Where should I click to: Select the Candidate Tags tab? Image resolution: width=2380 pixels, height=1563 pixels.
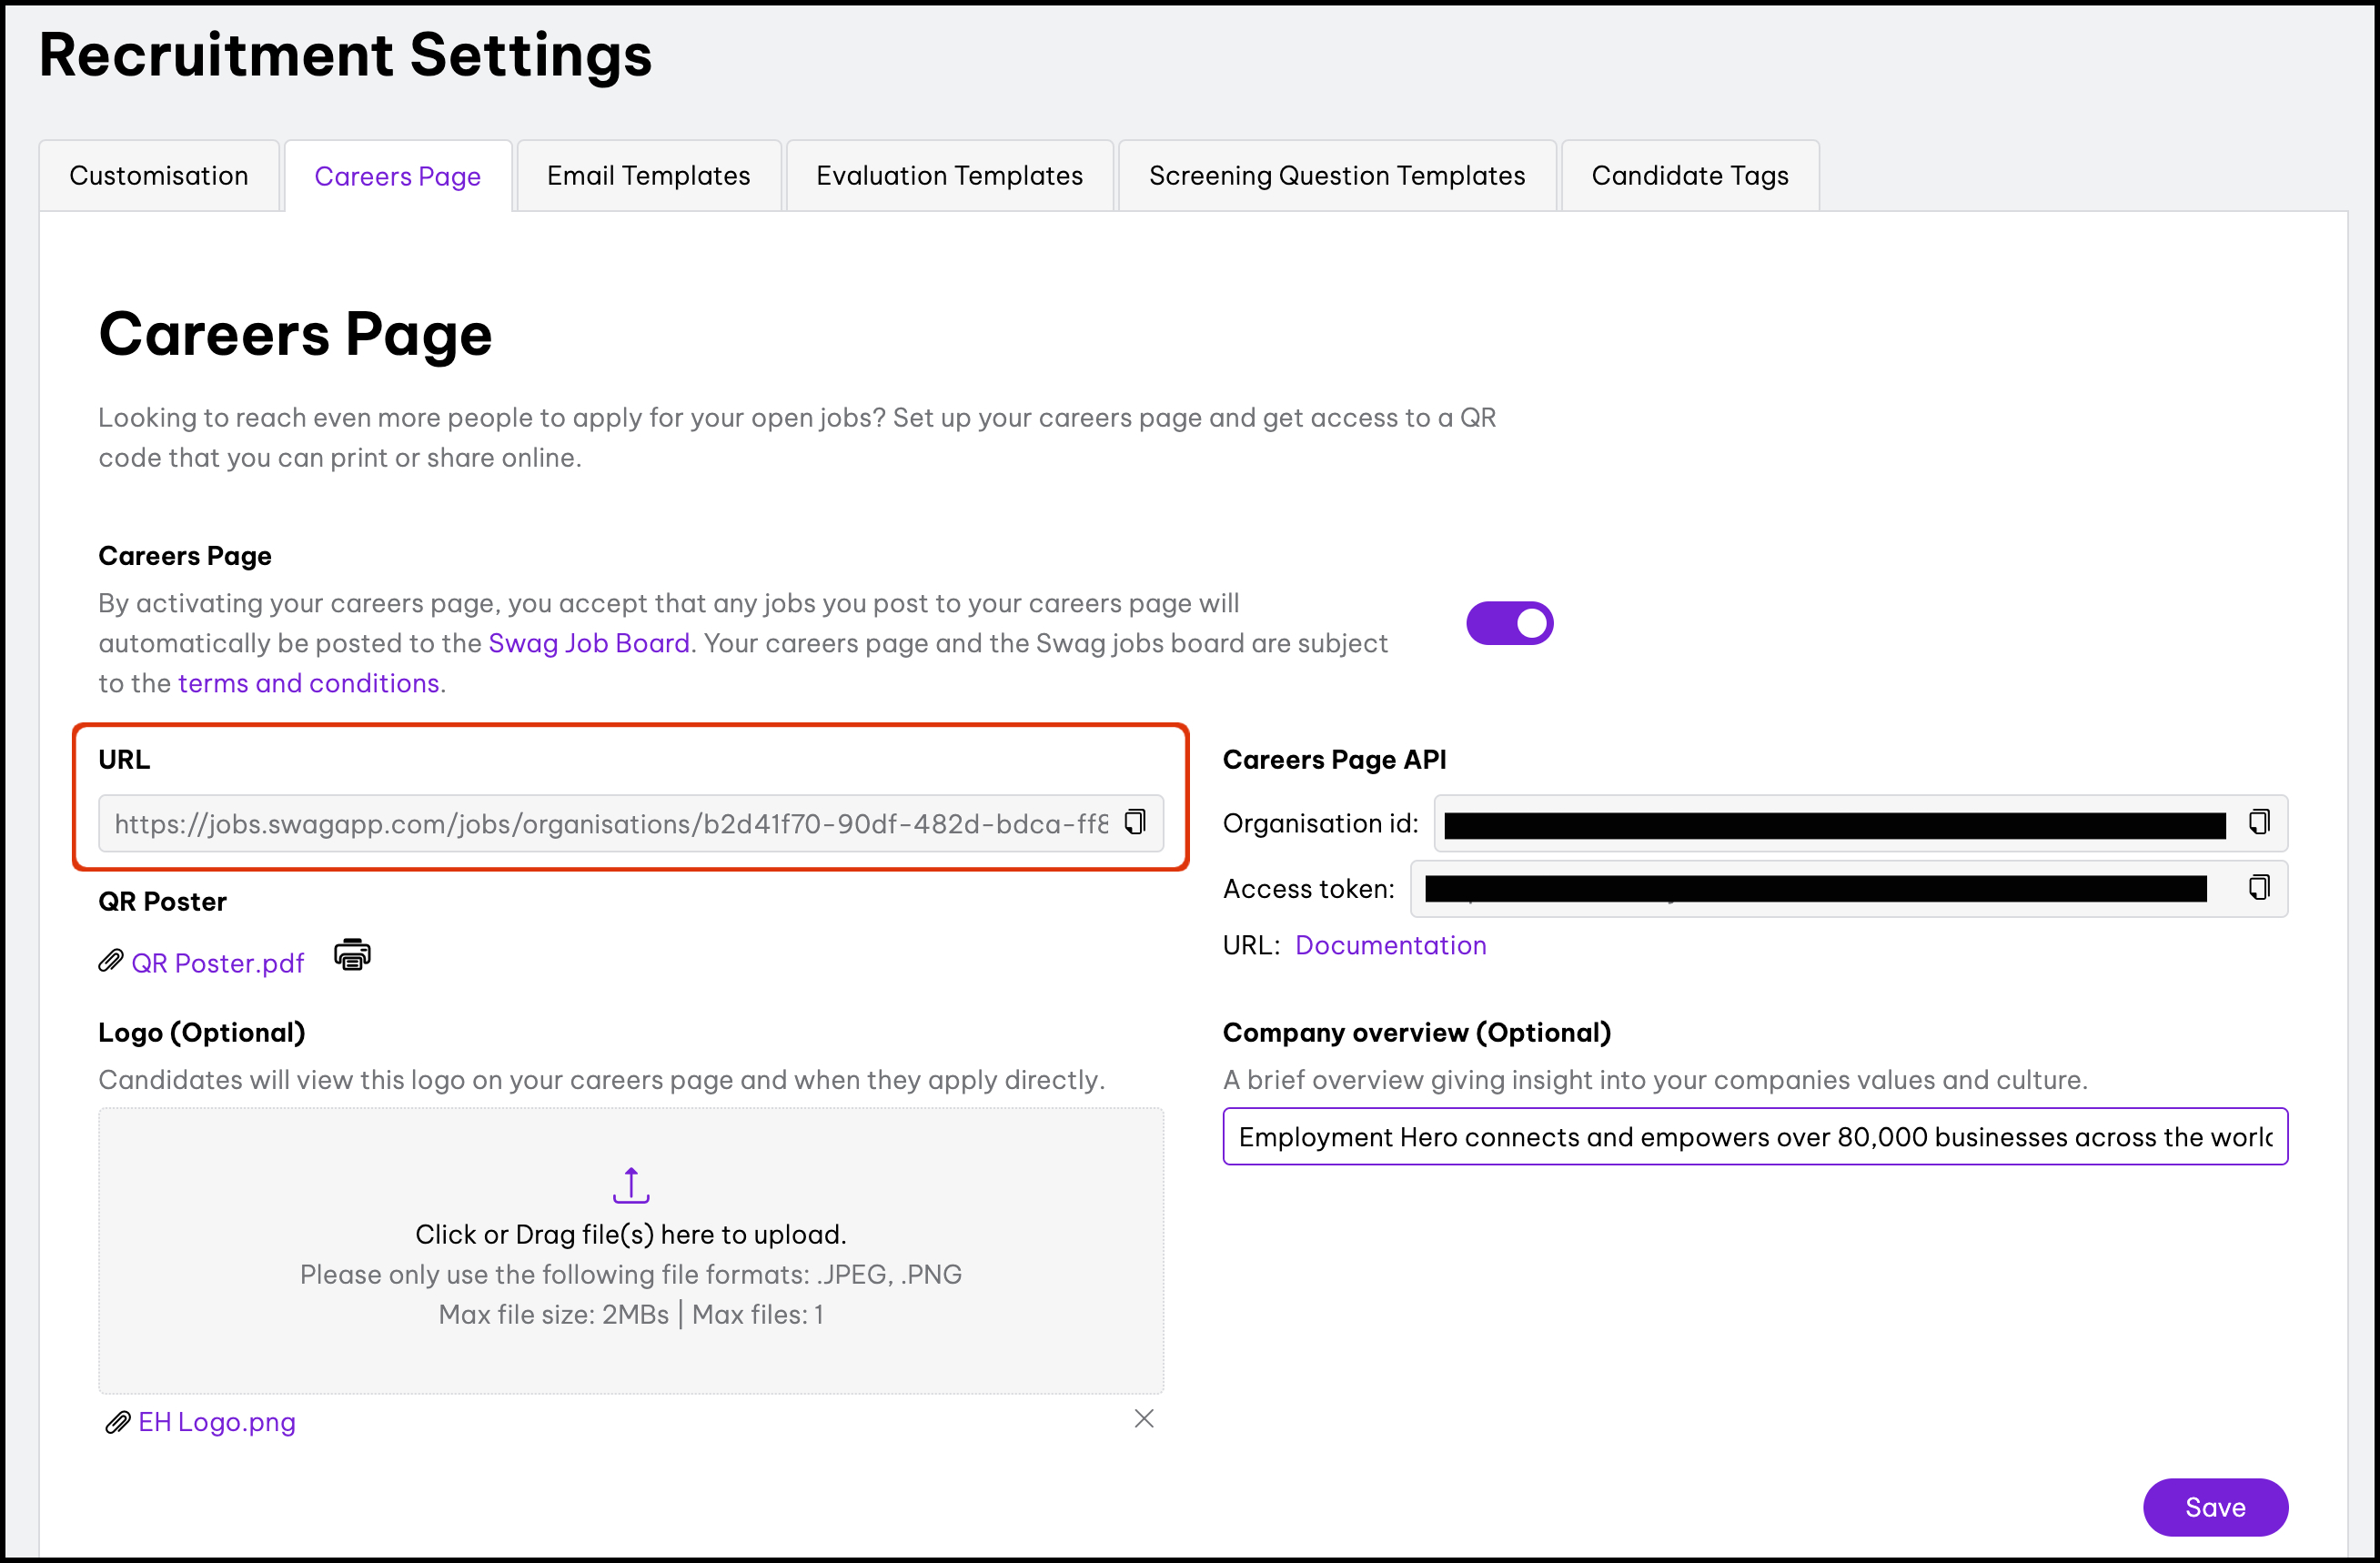click(1689, 176)
